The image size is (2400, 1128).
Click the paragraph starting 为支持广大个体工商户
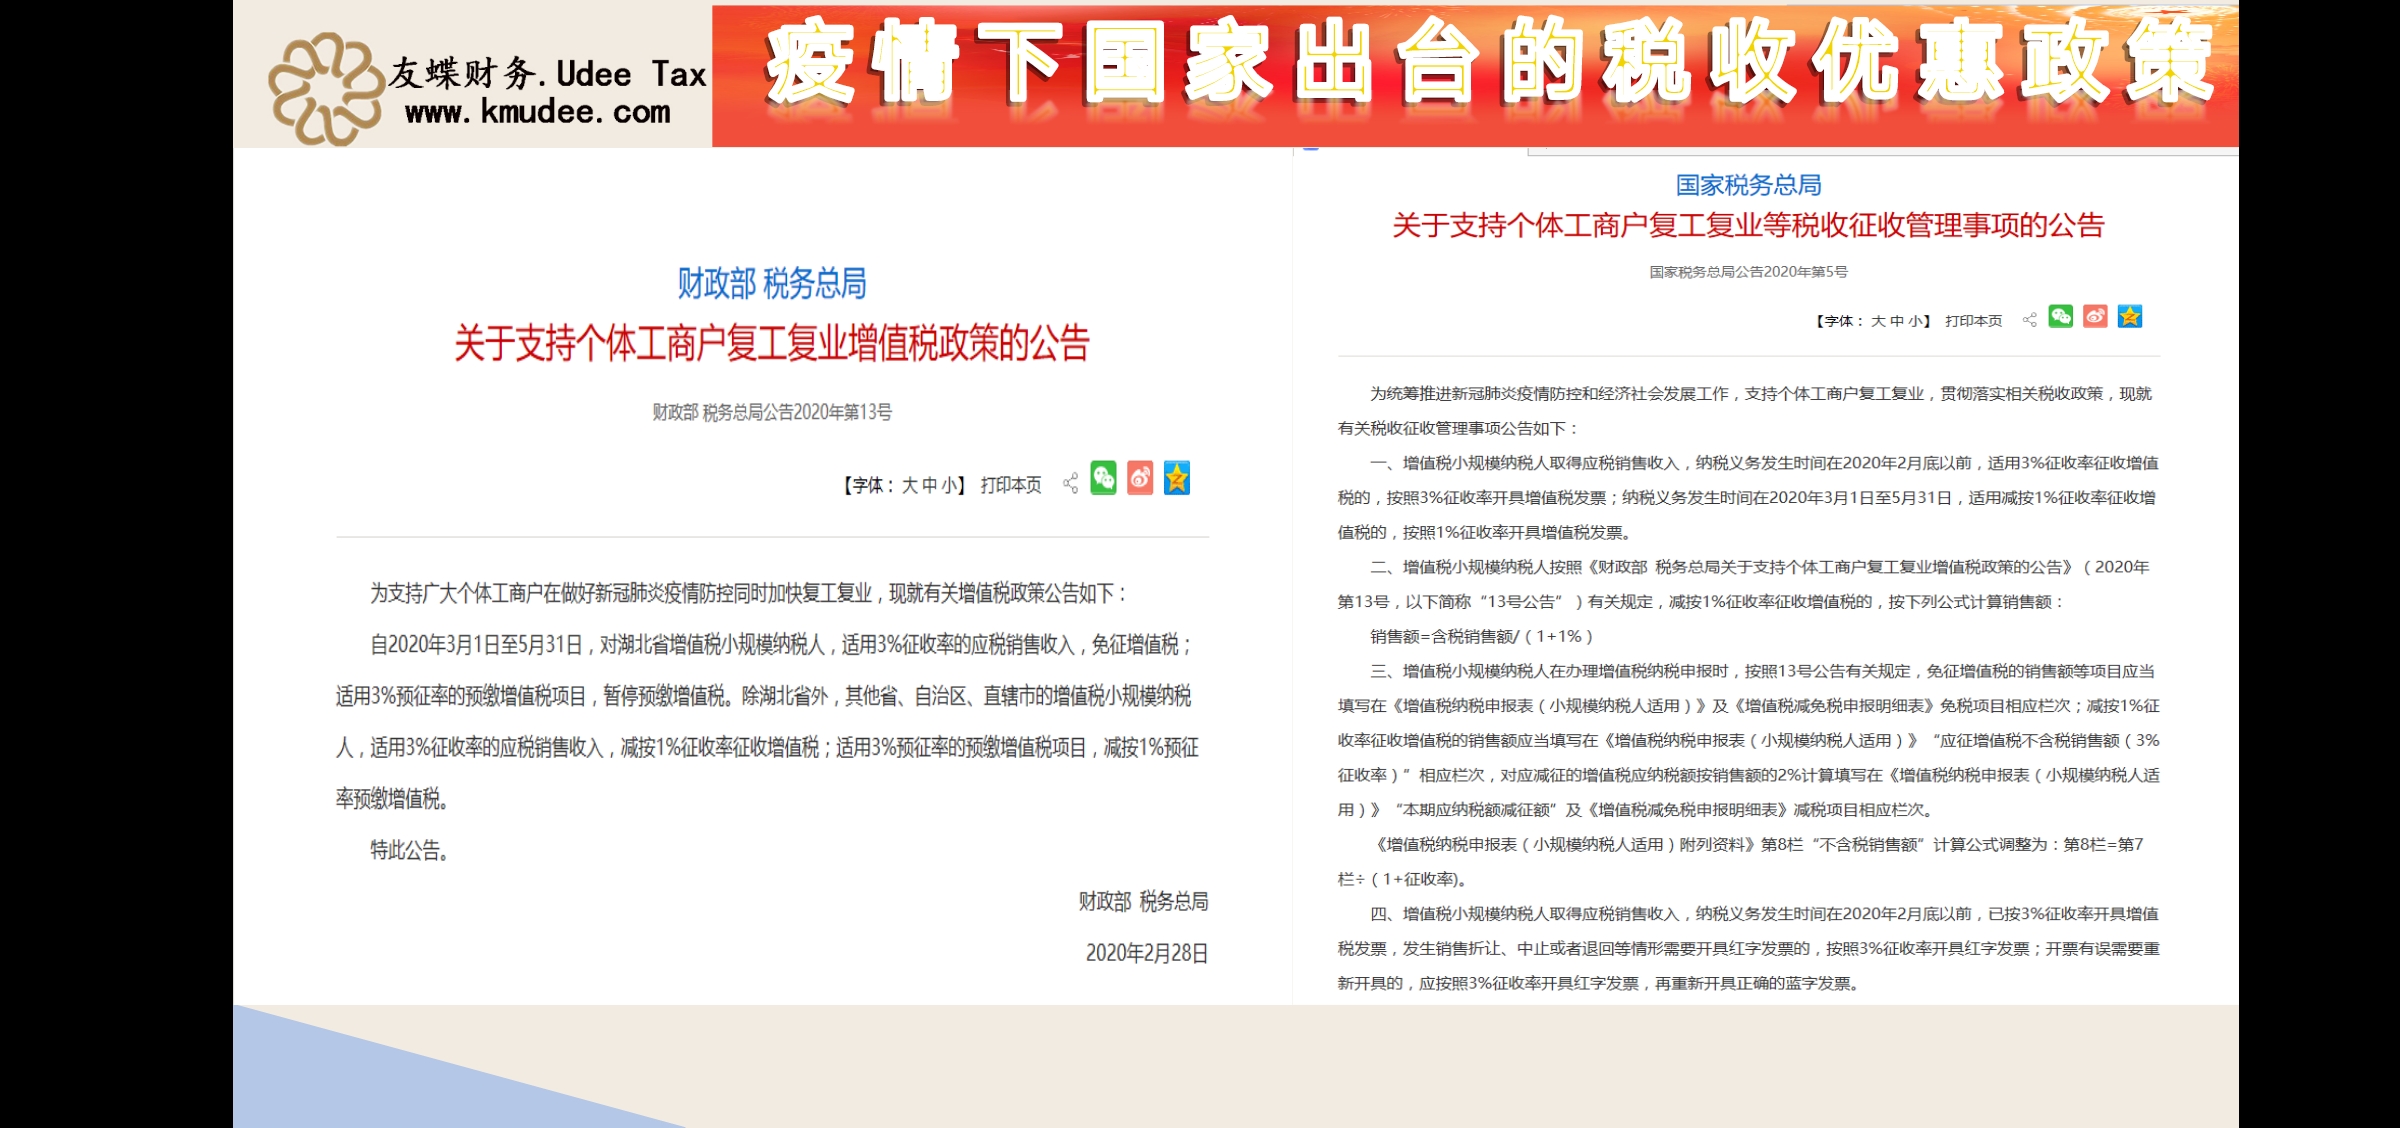pos(750,594)
